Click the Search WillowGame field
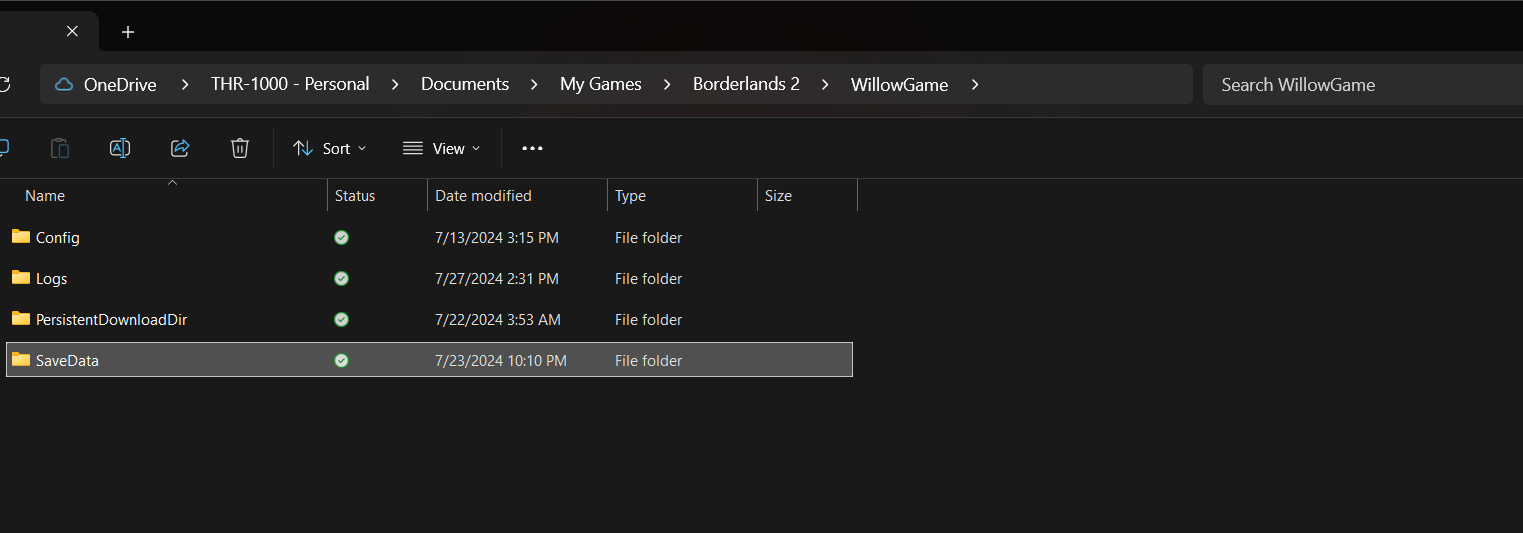 click(x=1362, y=85)
